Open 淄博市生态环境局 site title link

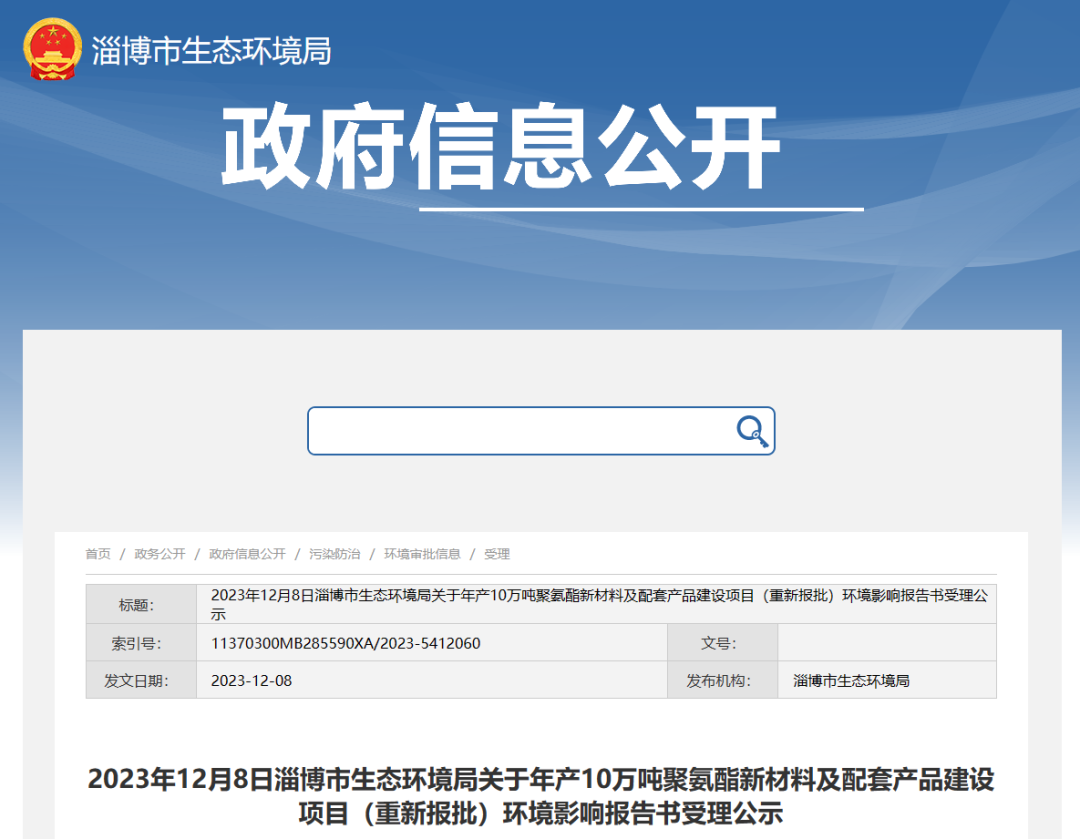pyautogui.click(x=211, y=50)
